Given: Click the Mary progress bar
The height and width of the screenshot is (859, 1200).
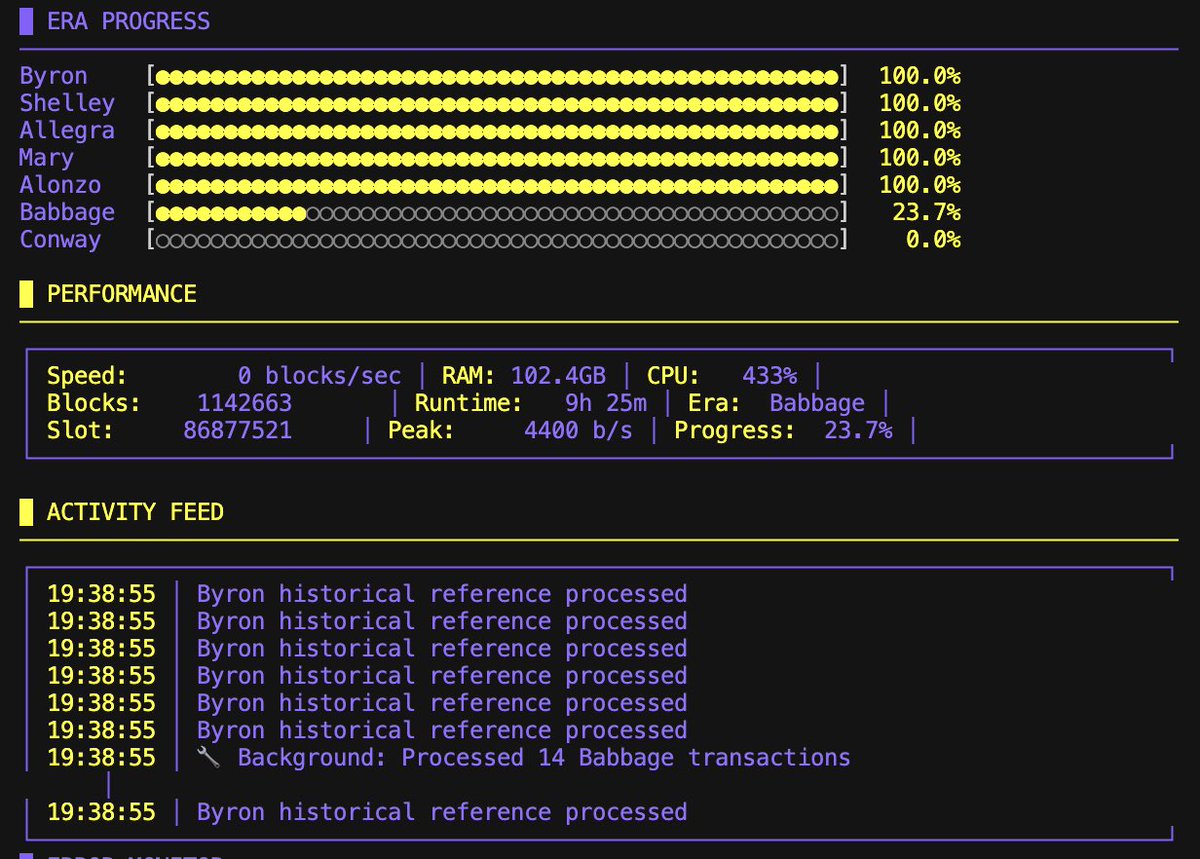Looking at the screenshot, I should pyautogui.click(x=497, y=158).
